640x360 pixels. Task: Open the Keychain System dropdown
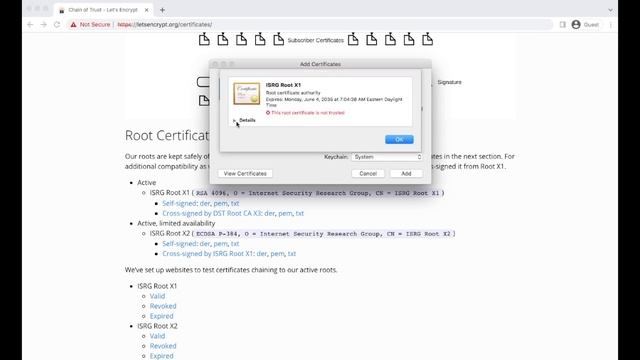387,157
